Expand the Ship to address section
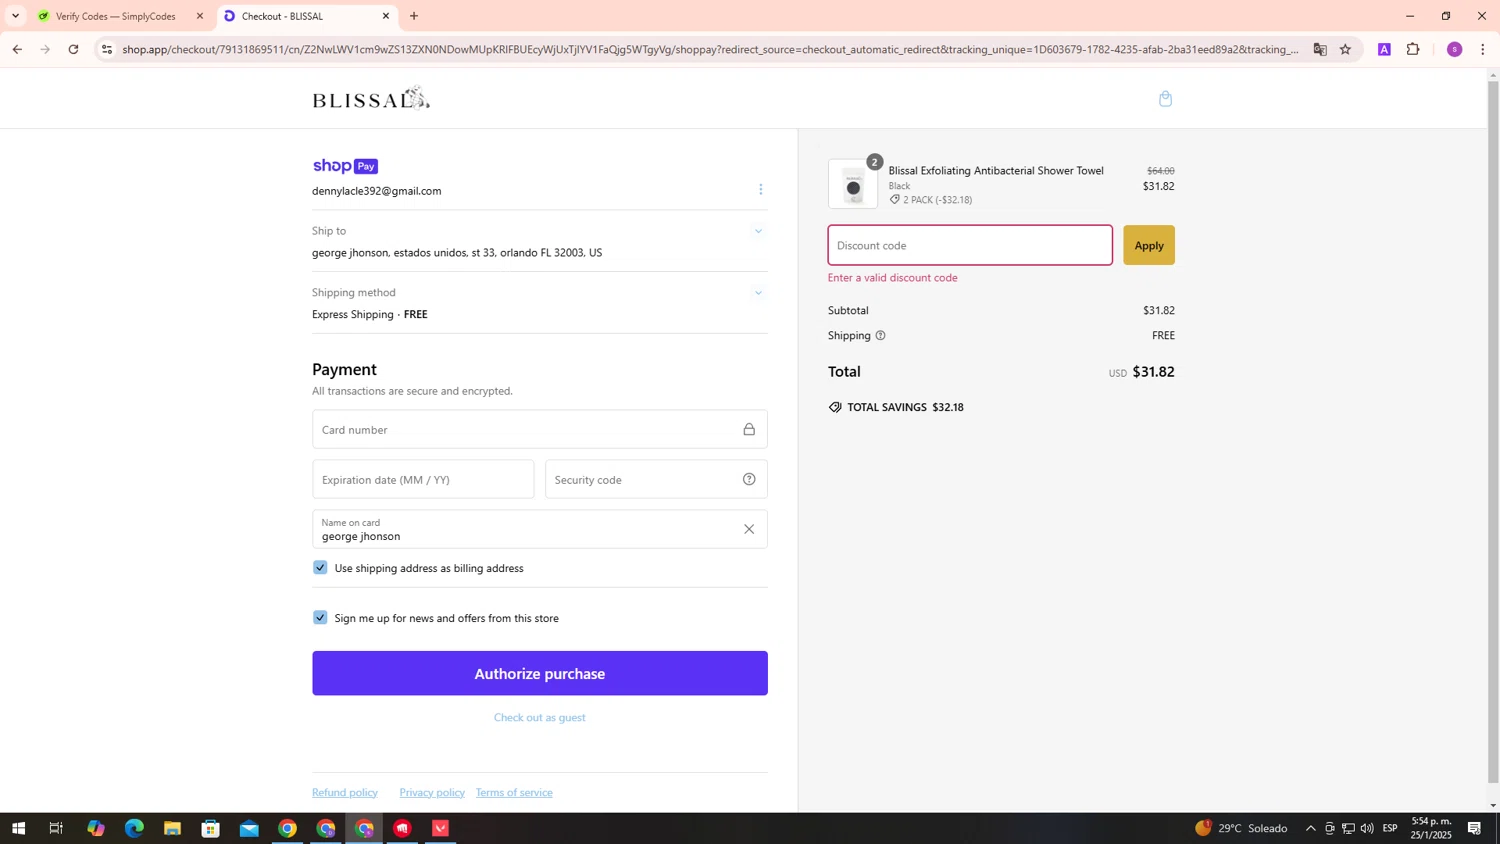Image resolution: width=1500 pixels, height=844 pixels. click(758, 231)
